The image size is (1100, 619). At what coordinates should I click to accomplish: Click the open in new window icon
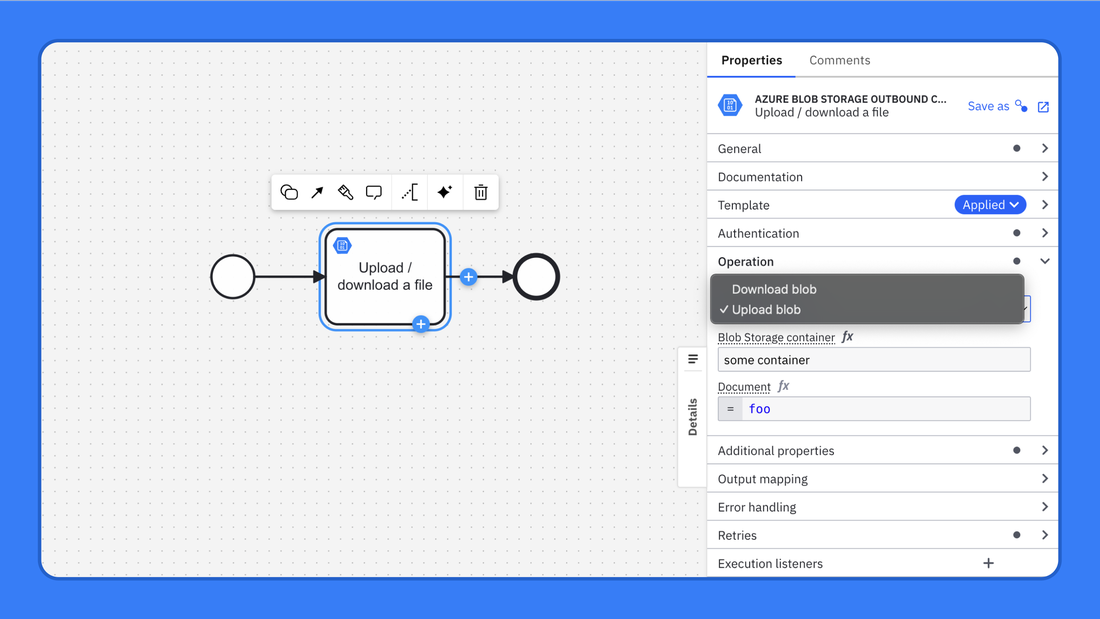1043,107
